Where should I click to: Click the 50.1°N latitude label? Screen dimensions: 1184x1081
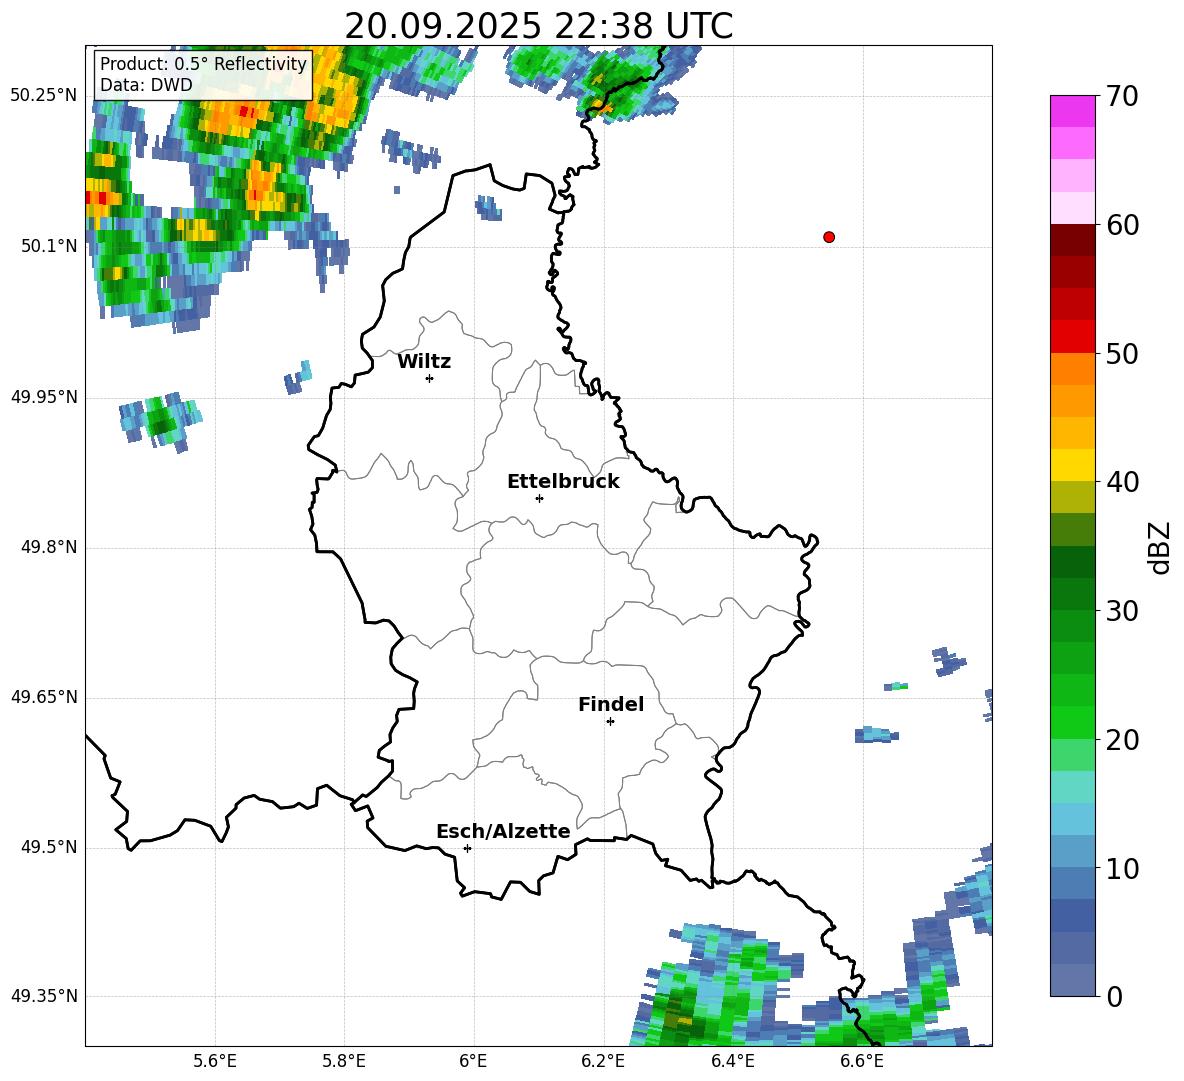point(48,246)
